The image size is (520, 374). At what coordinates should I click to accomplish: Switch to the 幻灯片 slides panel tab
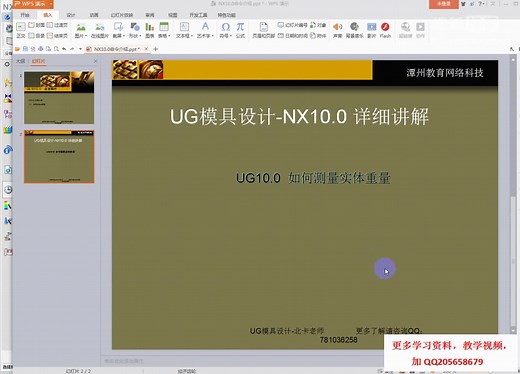point(38,61)
